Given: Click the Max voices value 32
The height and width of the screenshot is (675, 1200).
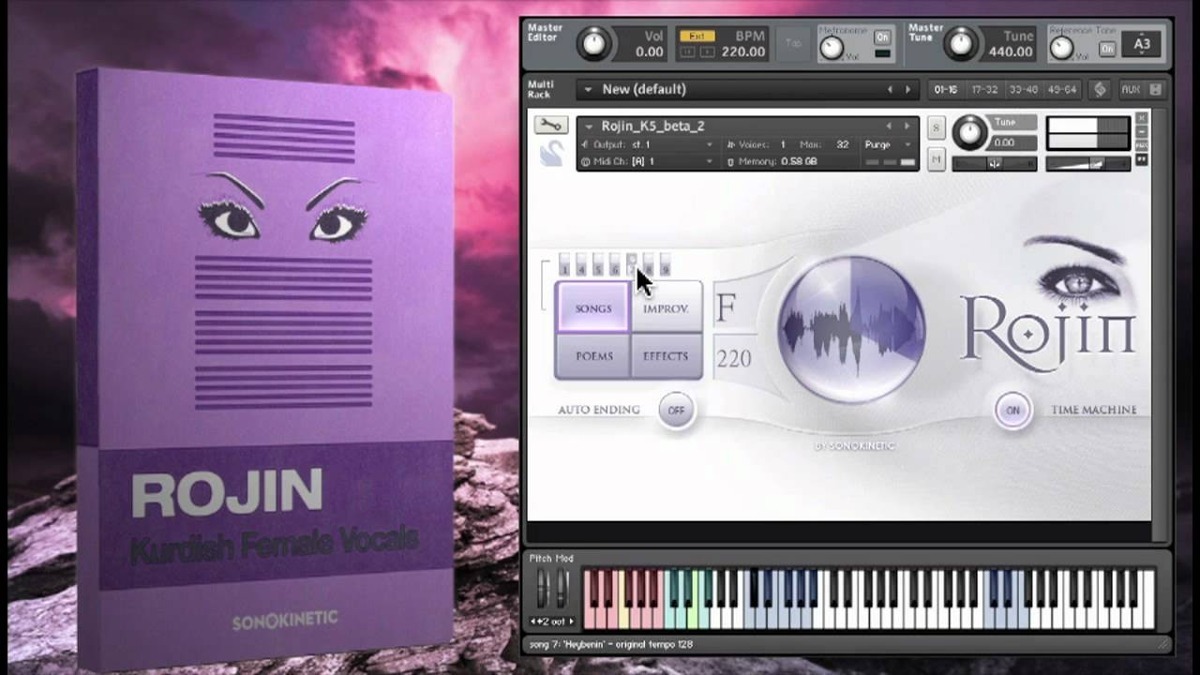Looking at the screenshot, I should [x=843, y=145].
